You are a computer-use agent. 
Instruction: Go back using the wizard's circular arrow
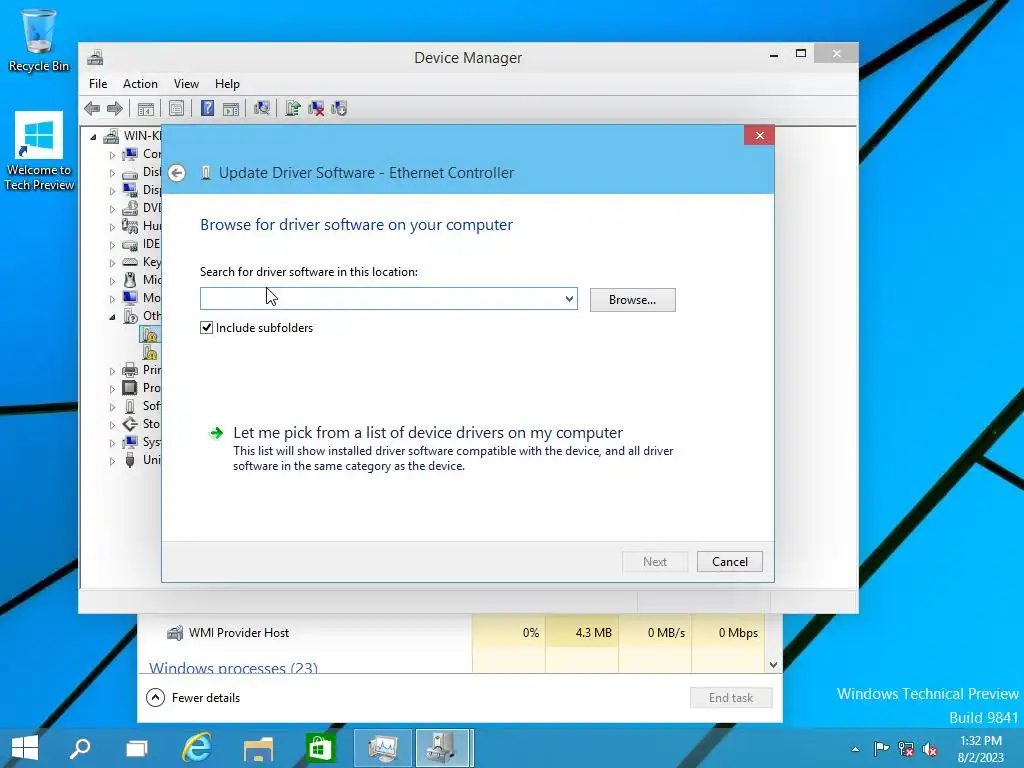tap(176, 173)
